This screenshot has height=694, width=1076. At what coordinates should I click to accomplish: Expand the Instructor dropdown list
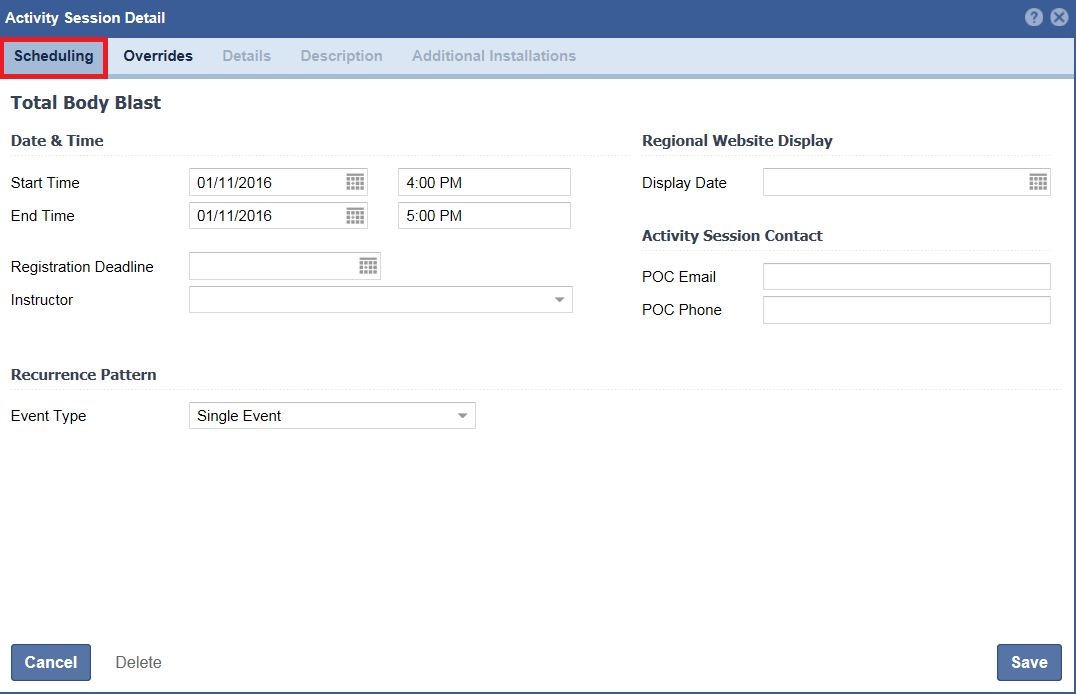click(x=559, y=300)
